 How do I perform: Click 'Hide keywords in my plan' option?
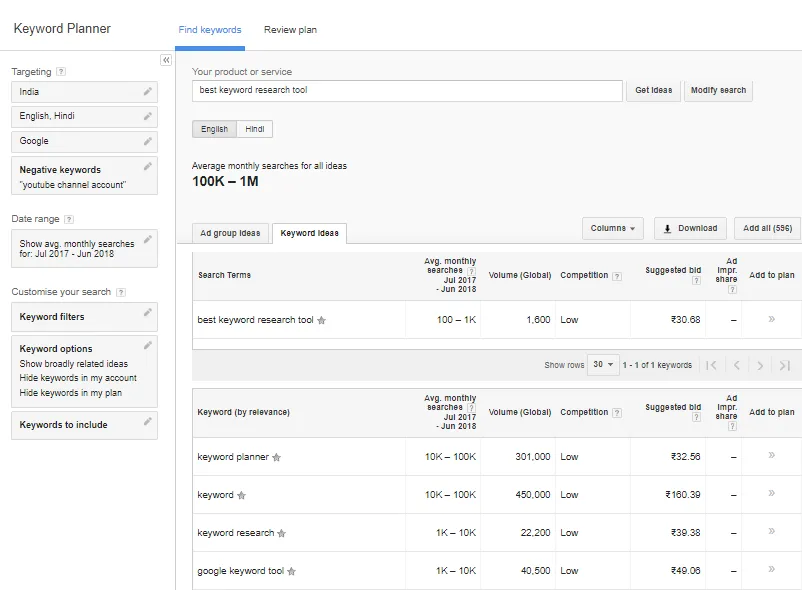tap(71, 393)
